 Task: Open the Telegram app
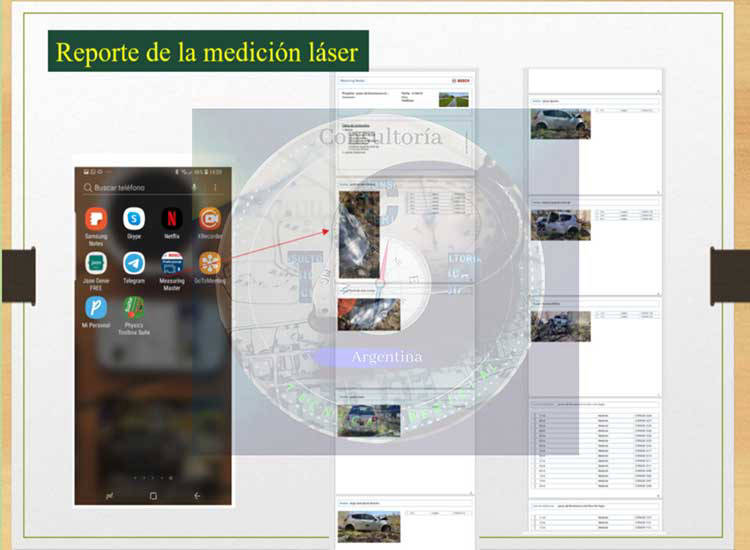click(134, 263)
